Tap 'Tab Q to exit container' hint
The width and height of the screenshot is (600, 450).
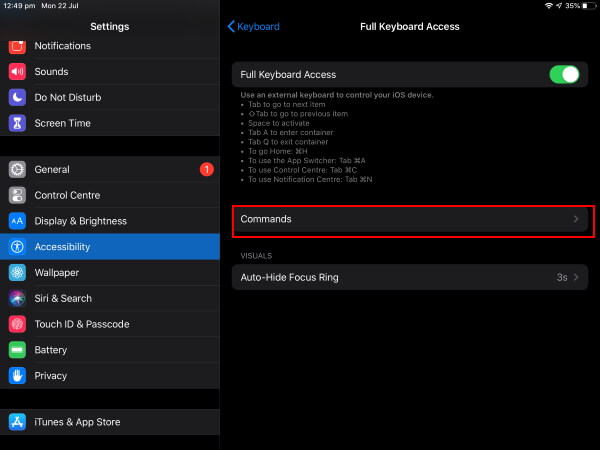pyautogui.click(x=288, y=142)
